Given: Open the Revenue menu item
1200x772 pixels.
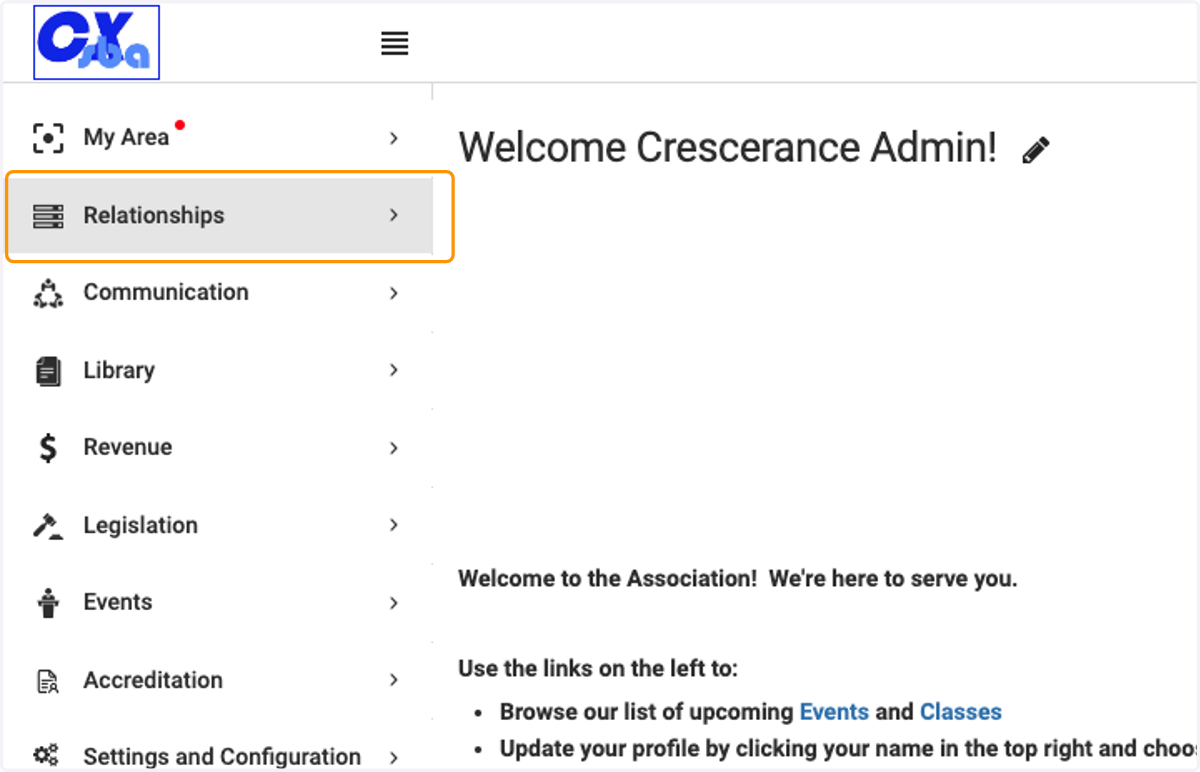Looking at the screenshot, I should click(218, 448).
